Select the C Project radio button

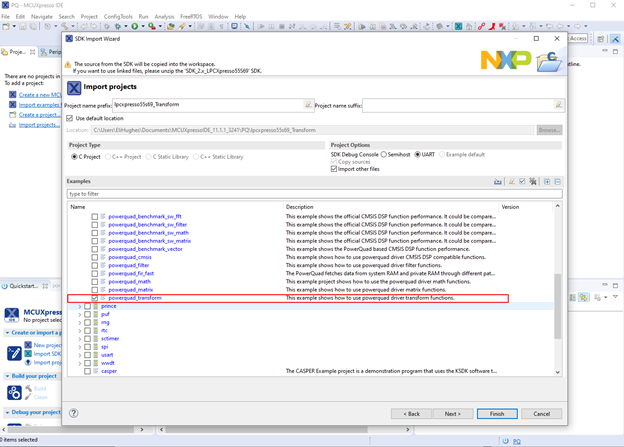tap(74, 157)
